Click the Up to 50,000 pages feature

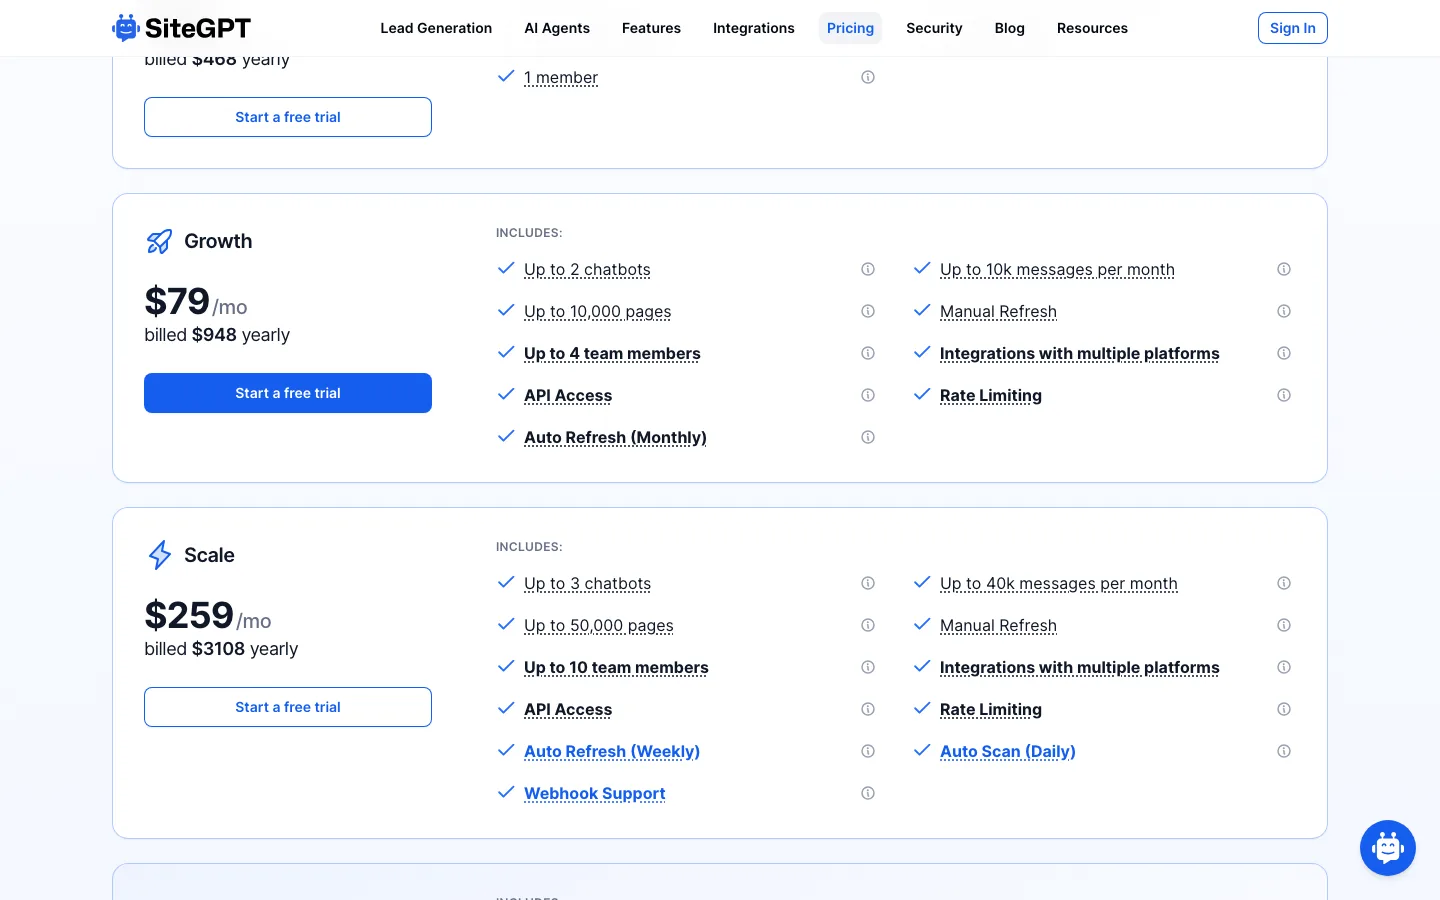[599, 625]
